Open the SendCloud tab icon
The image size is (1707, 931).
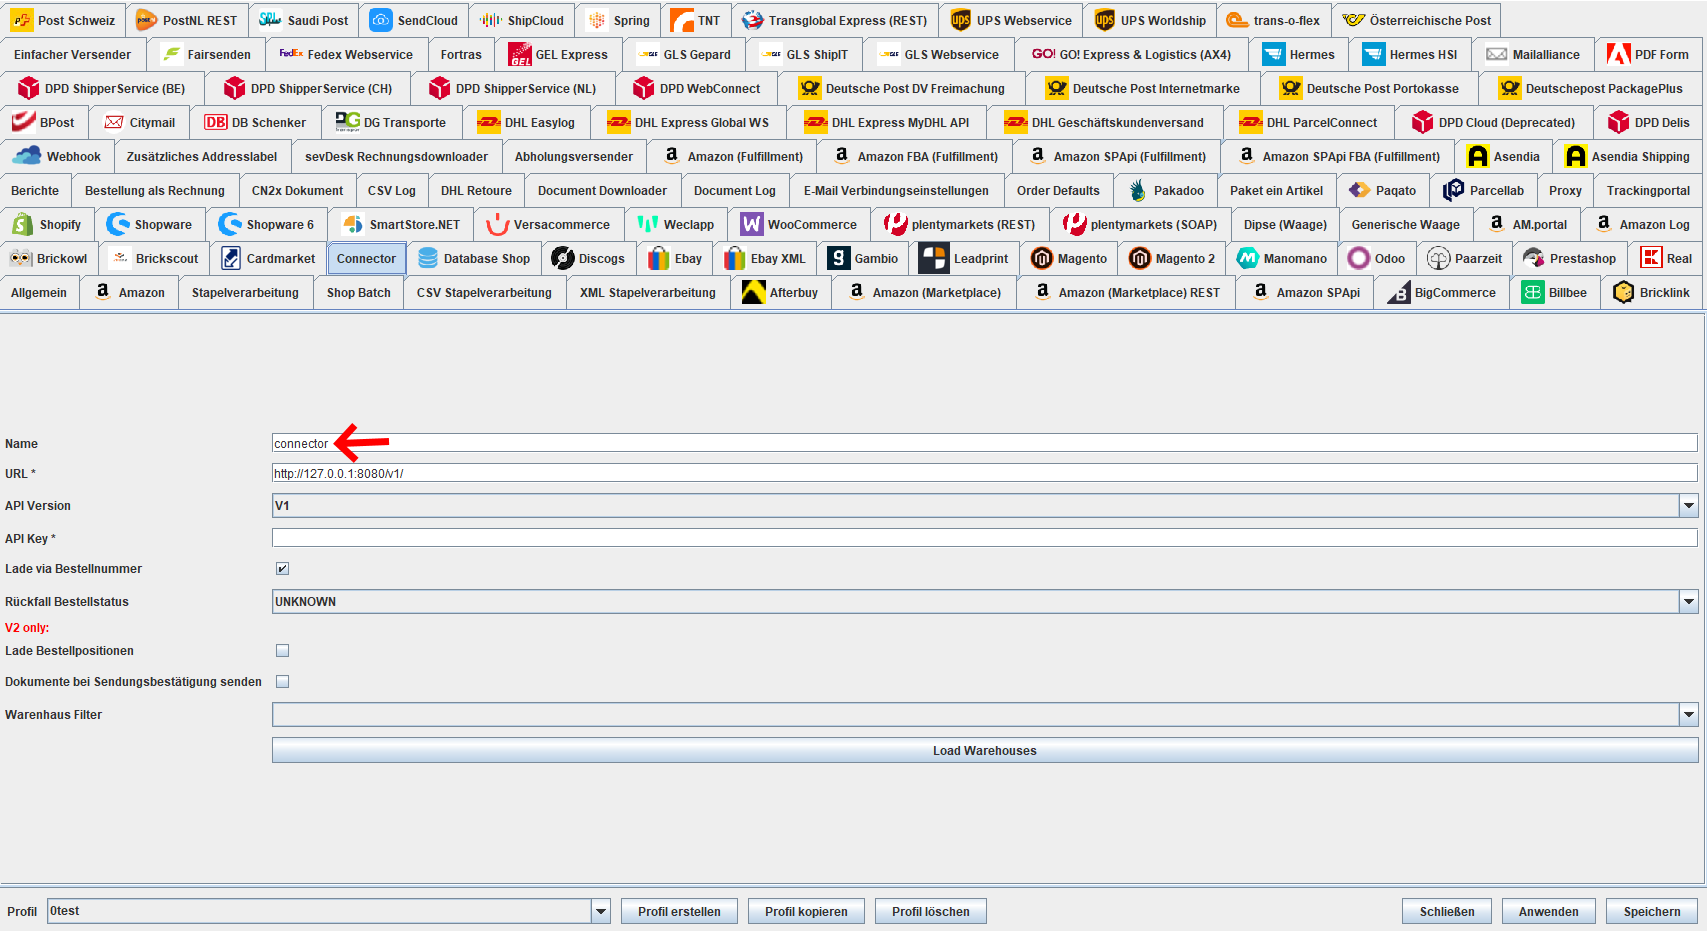coord(381,20)
